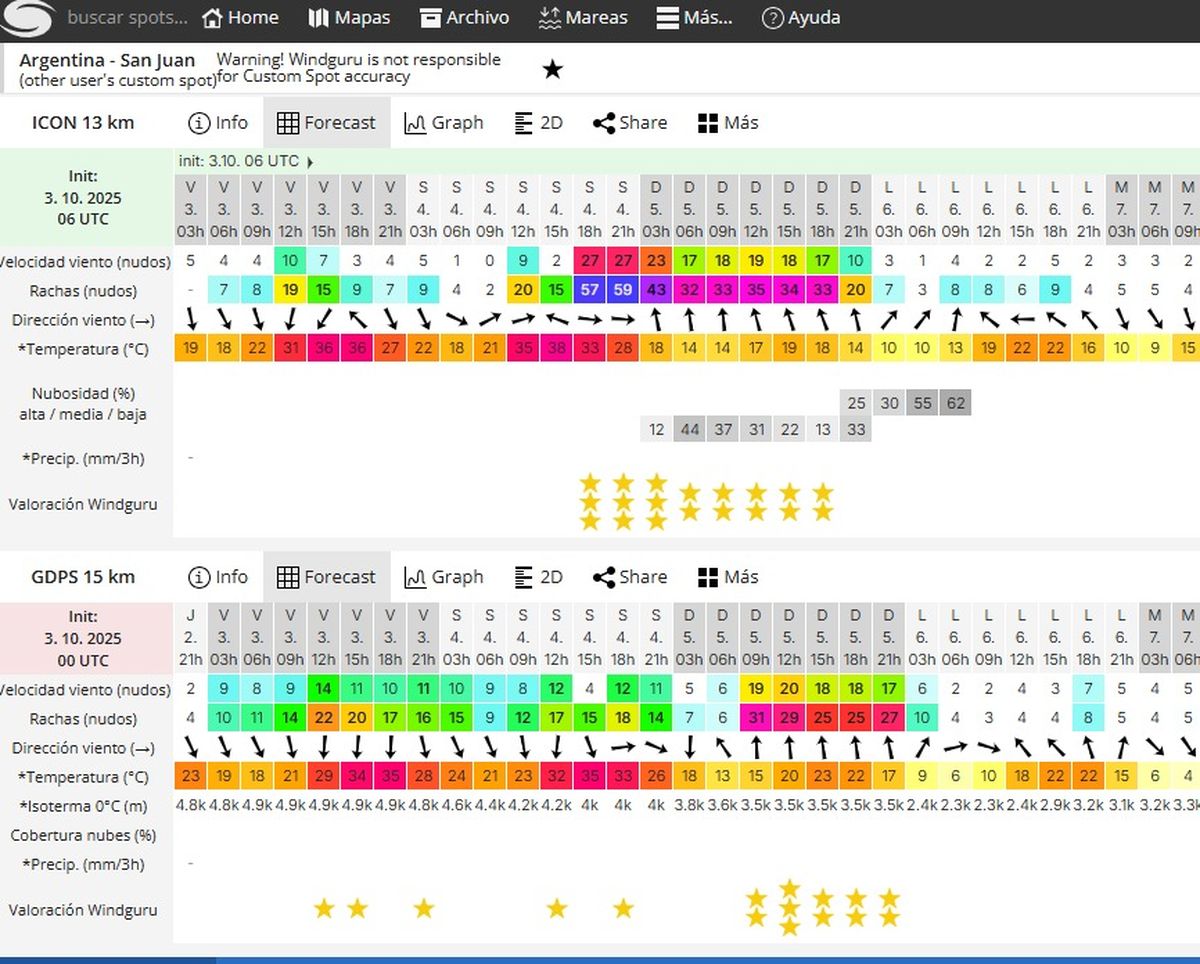Switch to Graph view for ICON 13 km

click(x=443, y=123)
